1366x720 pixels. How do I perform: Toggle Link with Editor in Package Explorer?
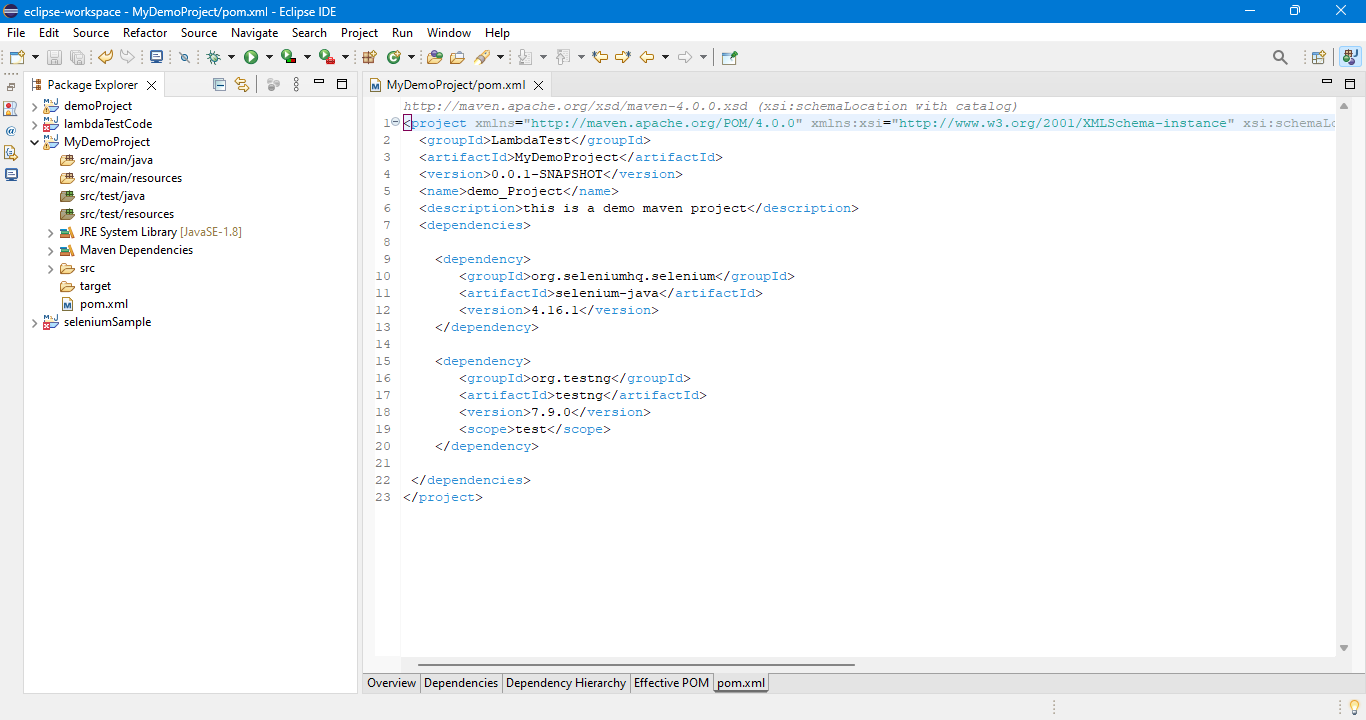(241, 85)
